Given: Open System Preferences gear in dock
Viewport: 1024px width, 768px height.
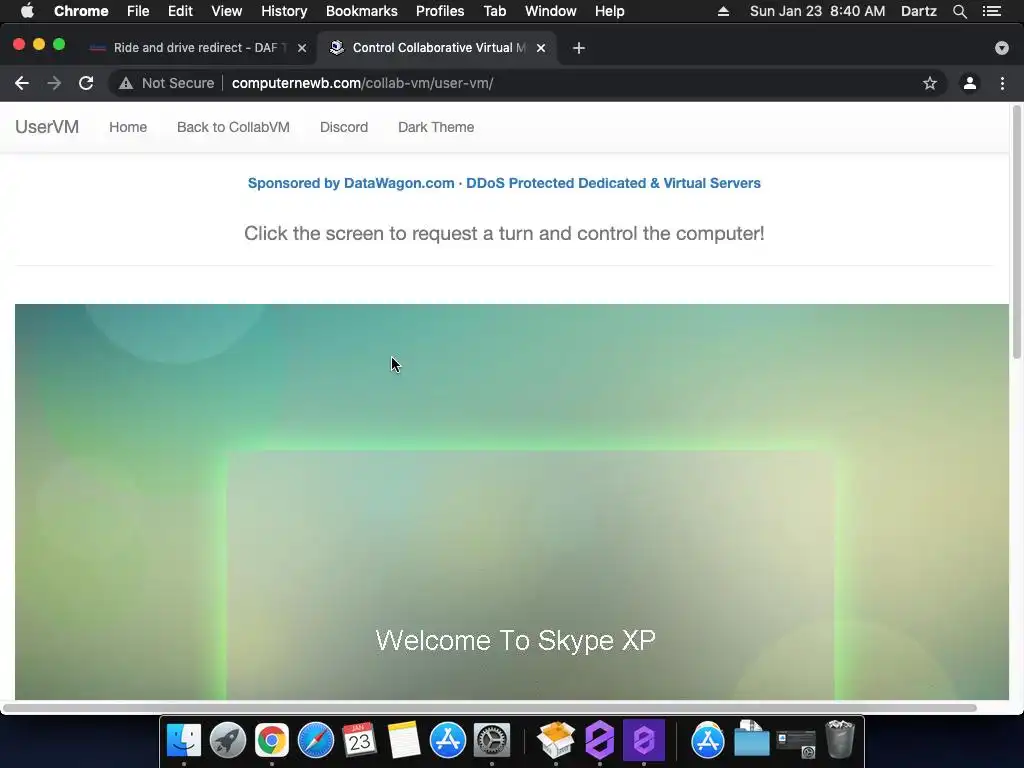Looking at the screenshot, I should (491, 740).
